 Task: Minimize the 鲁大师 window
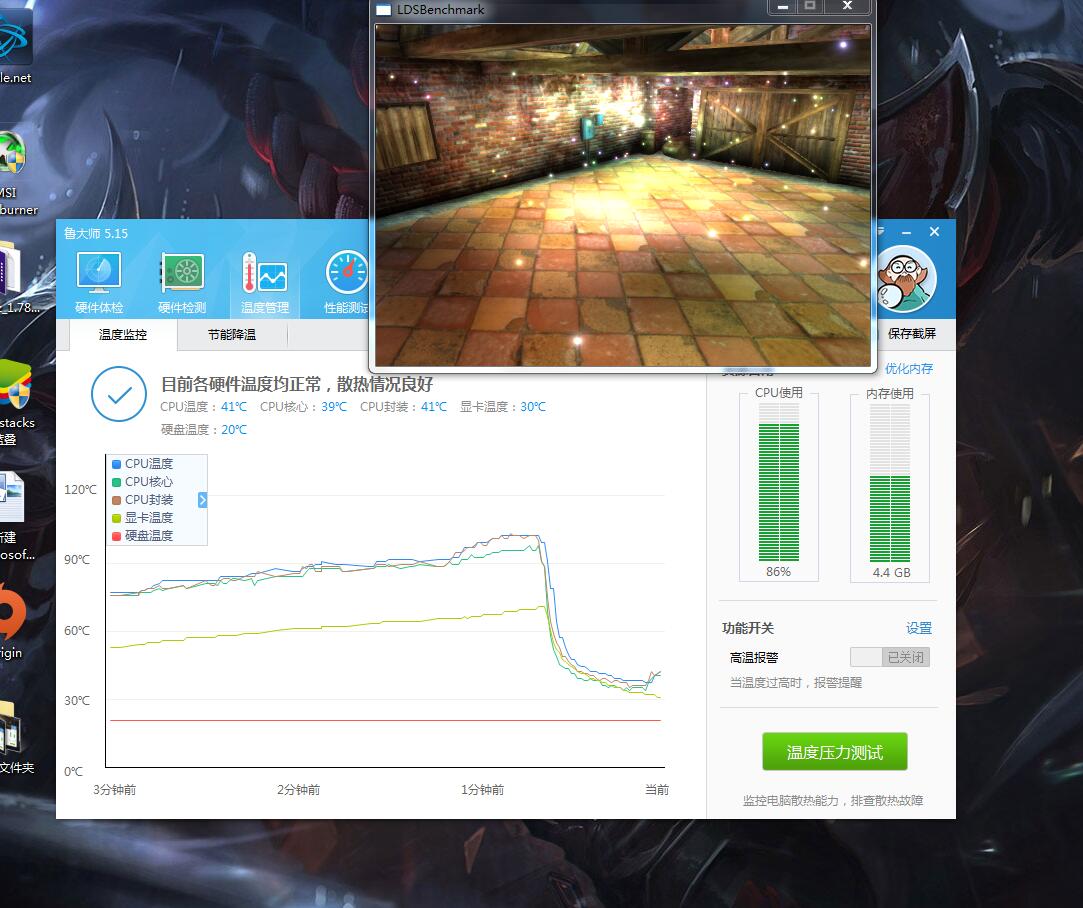906,233
